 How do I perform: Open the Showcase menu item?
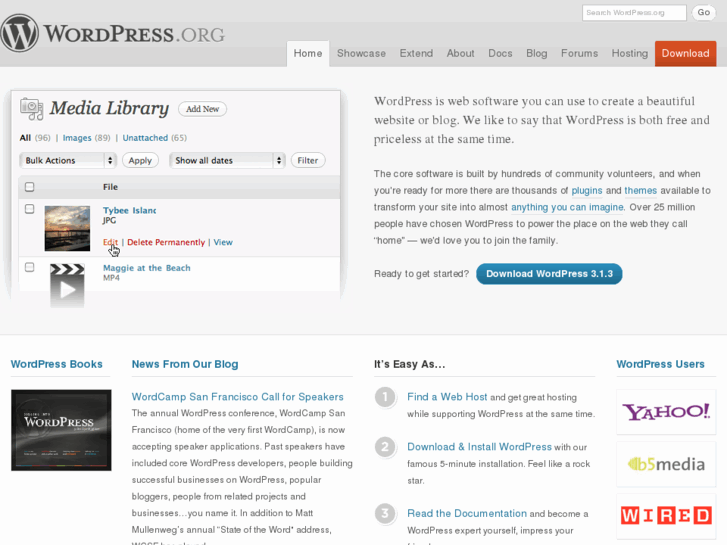tap(361, 53)
